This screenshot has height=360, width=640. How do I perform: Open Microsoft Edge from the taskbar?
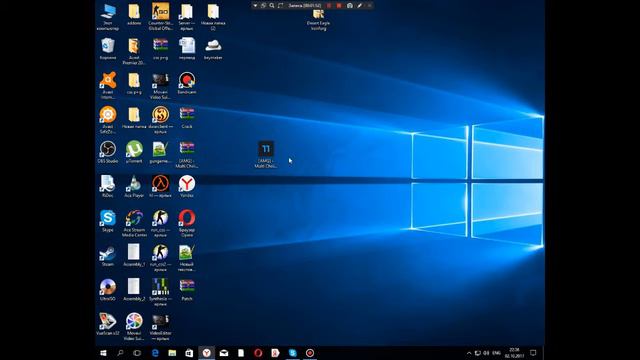(155, 353)
